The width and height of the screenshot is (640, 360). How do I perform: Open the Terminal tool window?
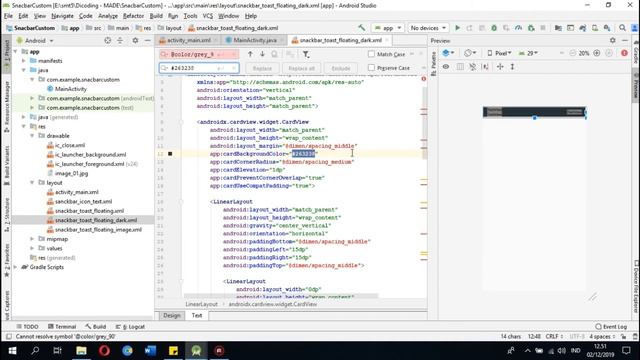[62, 327]
